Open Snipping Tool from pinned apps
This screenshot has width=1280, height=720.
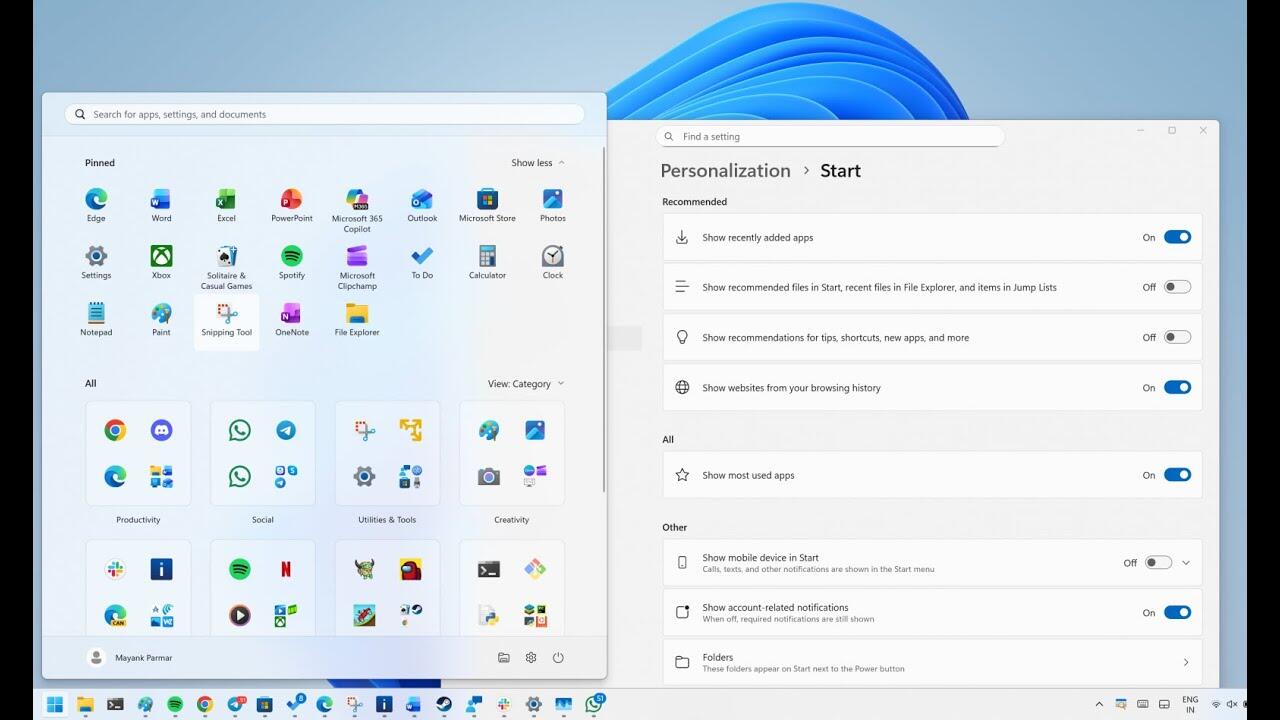(226, 319)
